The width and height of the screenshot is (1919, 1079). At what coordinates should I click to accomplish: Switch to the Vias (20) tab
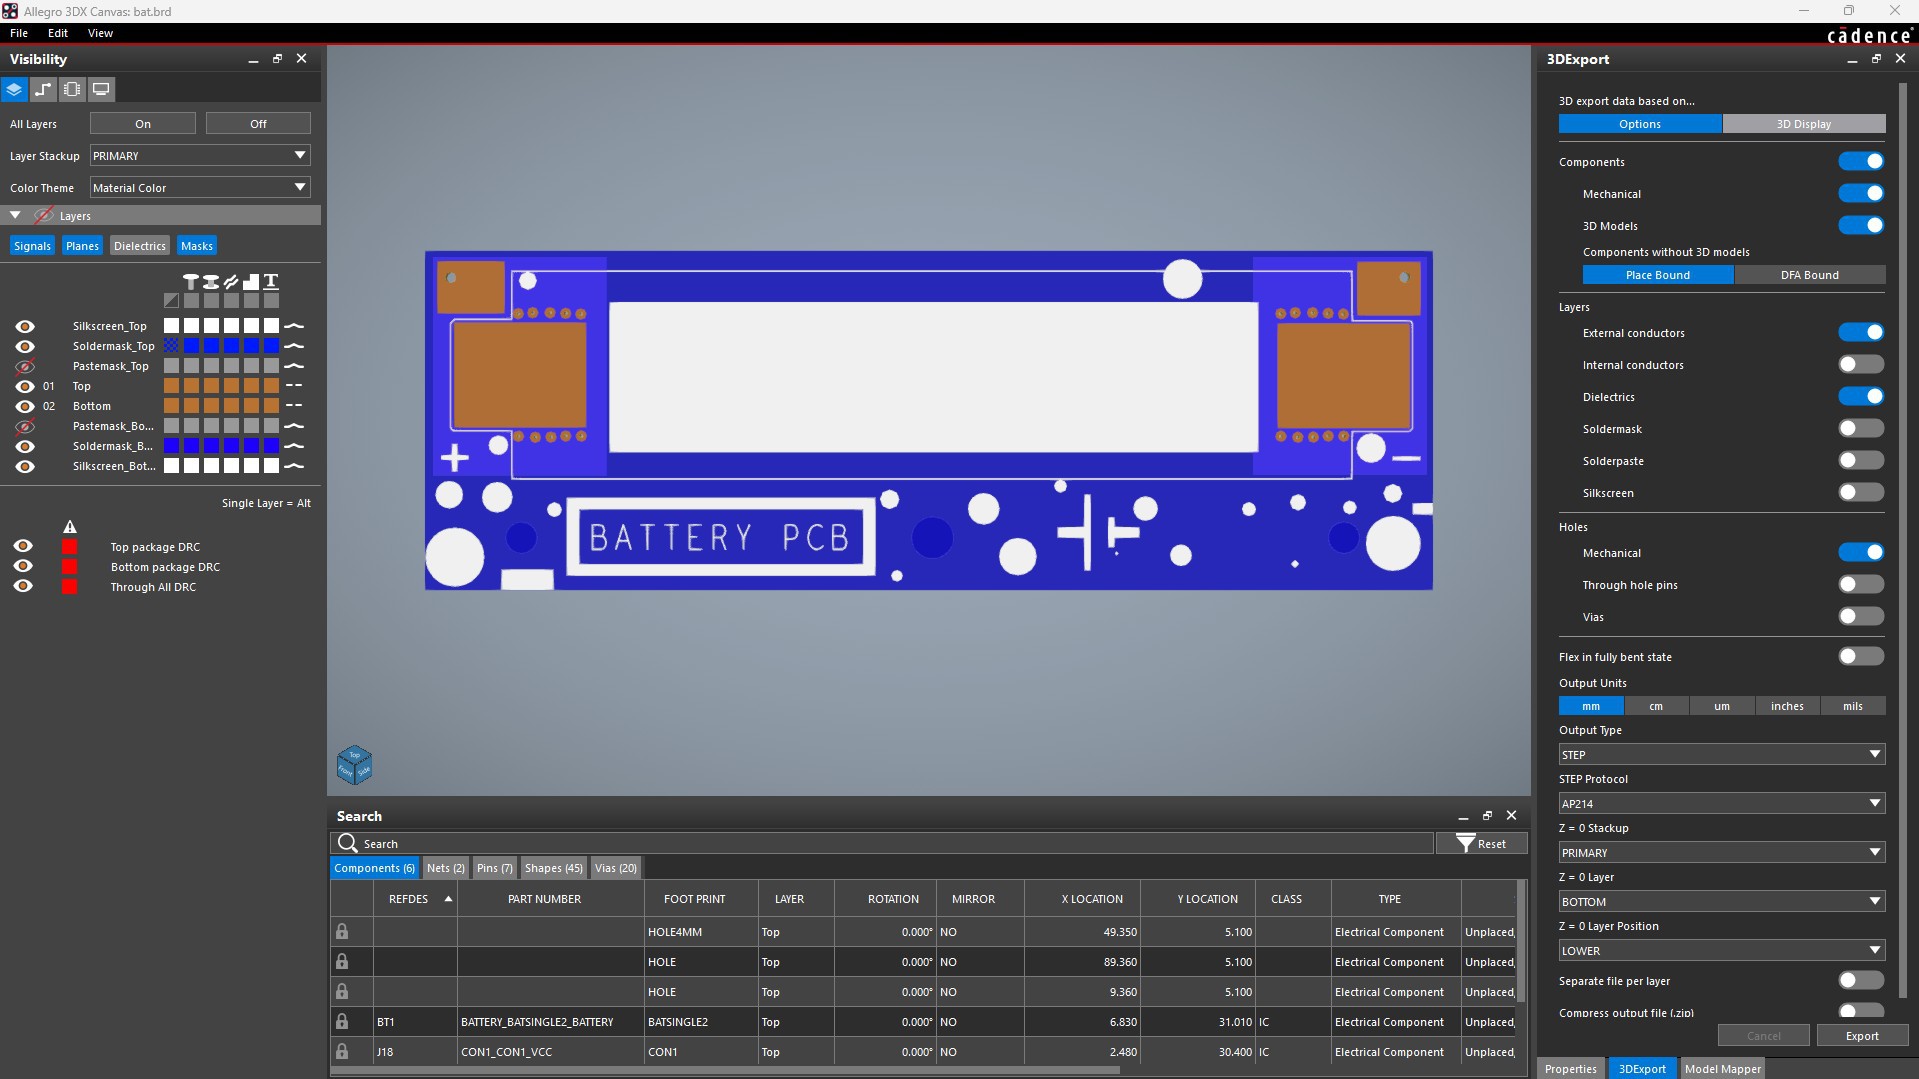pos(615,868)
